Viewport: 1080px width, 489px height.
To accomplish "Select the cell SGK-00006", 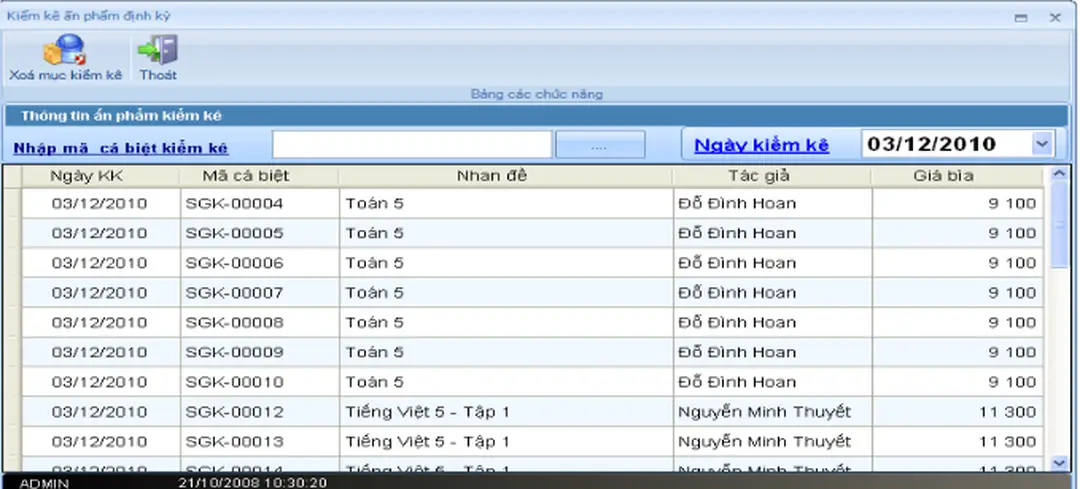I will click(x=260, y=263).
